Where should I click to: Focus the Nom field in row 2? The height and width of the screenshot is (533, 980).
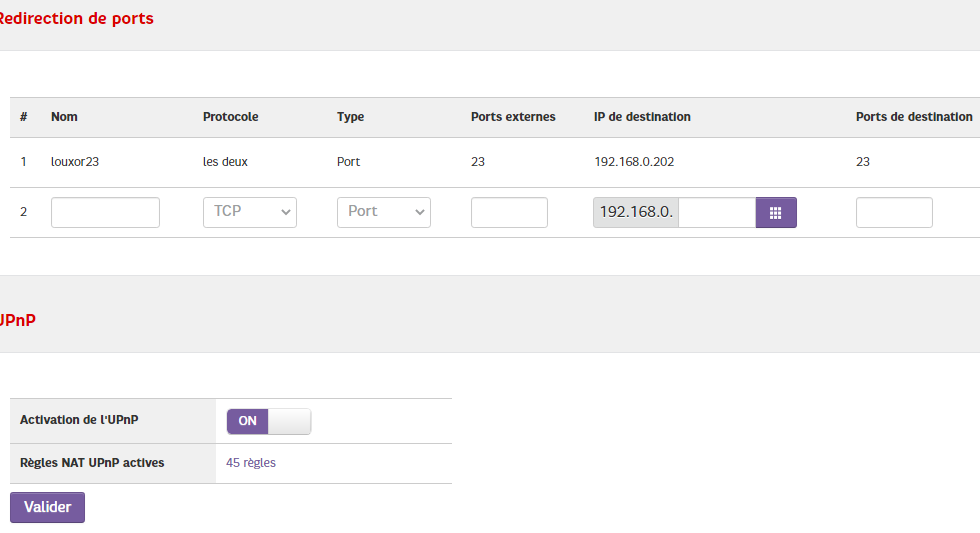105,212
